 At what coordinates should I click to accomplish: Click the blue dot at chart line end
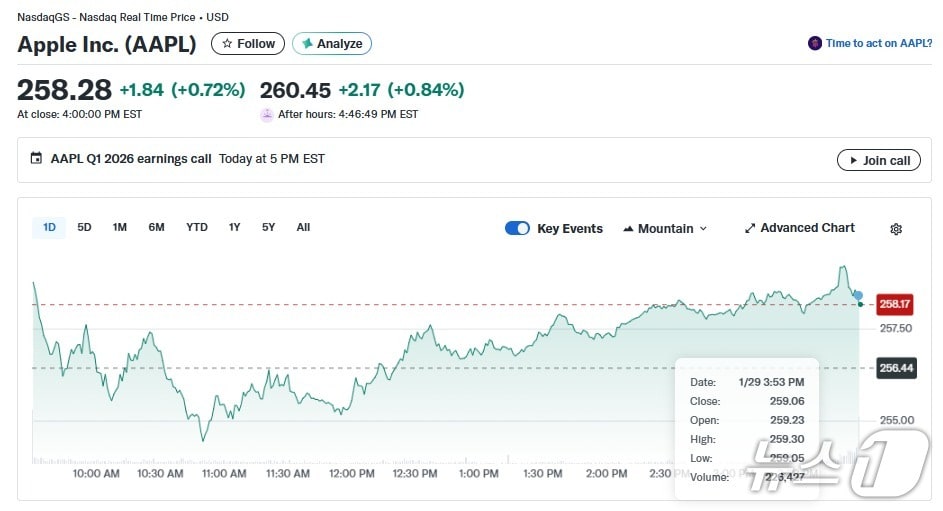click(857, 295)
